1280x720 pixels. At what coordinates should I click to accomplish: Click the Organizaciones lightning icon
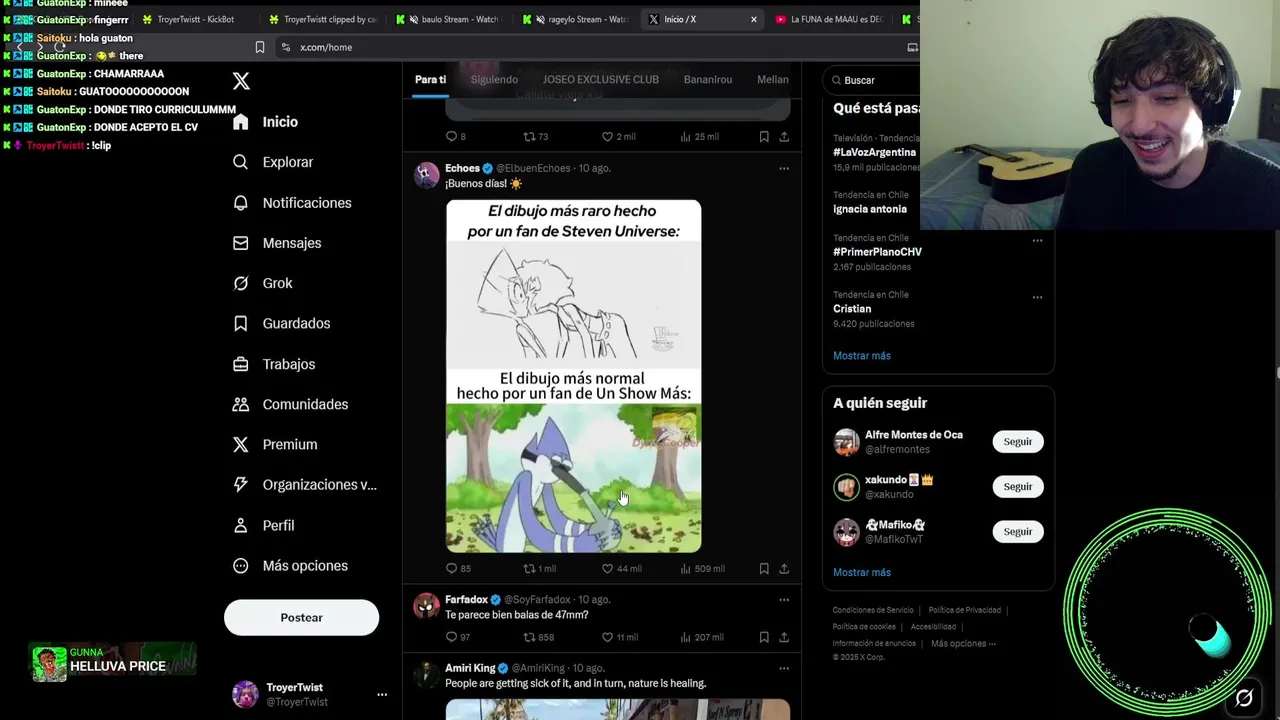(x=240, y=484)
